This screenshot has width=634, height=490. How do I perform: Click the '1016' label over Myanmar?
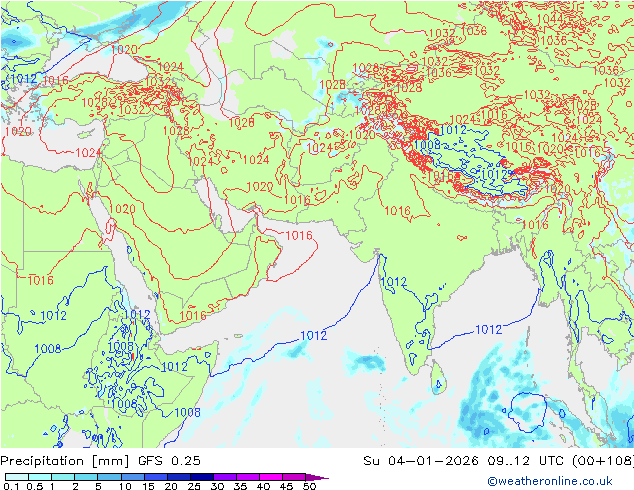(x=535, y=224)
